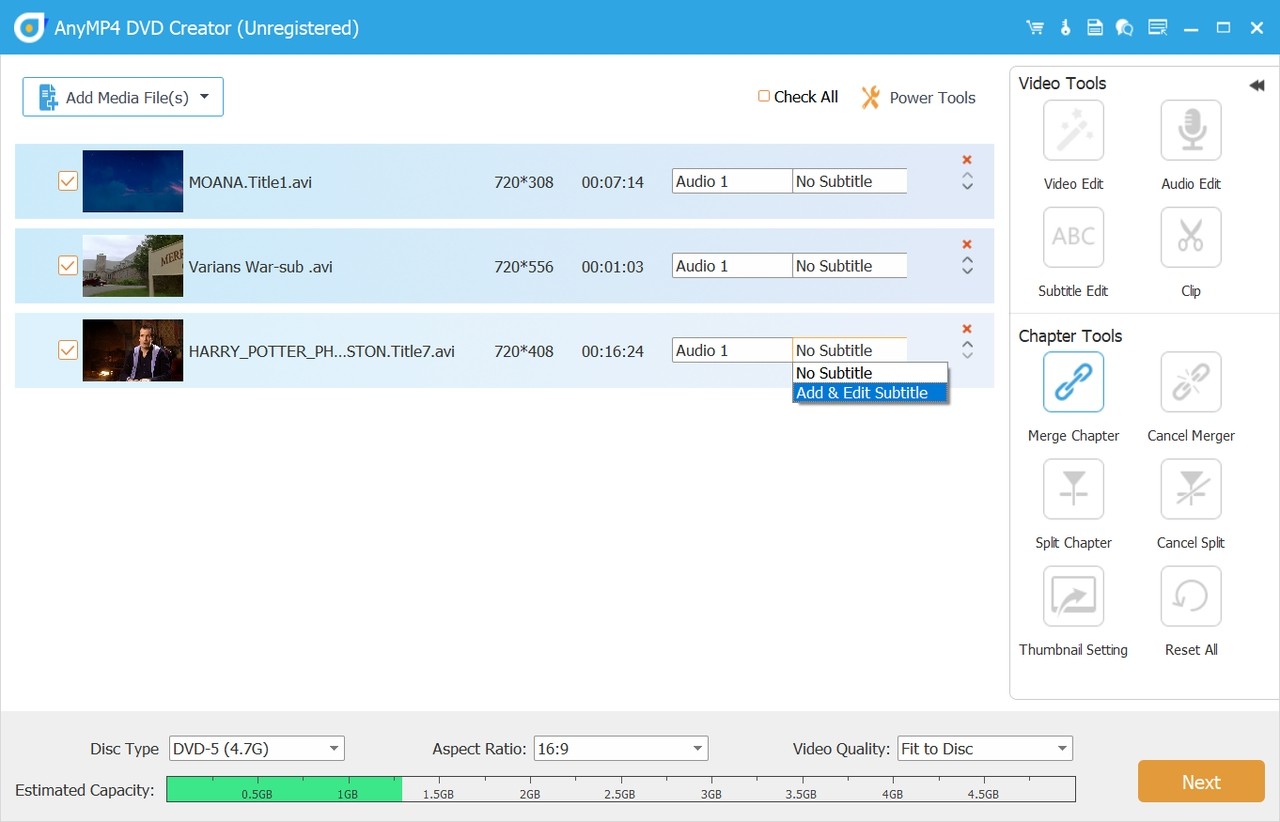Click the shopping cart purchase icon
This screenshot has height=822, width=1280.
(x=1035, y=28)
